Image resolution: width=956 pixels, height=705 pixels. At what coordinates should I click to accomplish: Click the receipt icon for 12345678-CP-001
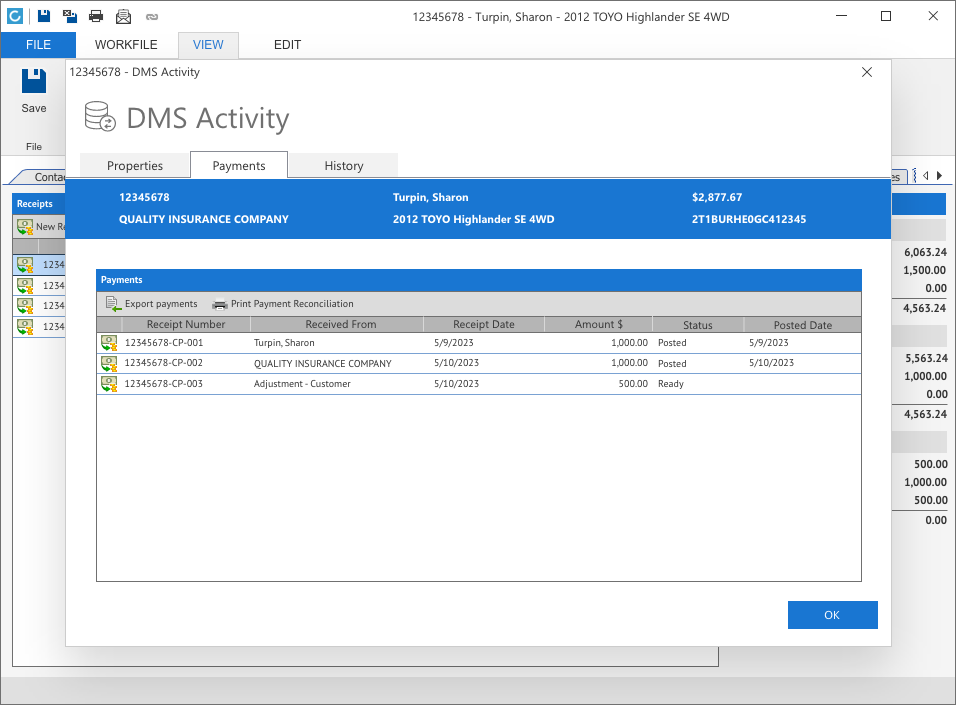pos(109,343)
